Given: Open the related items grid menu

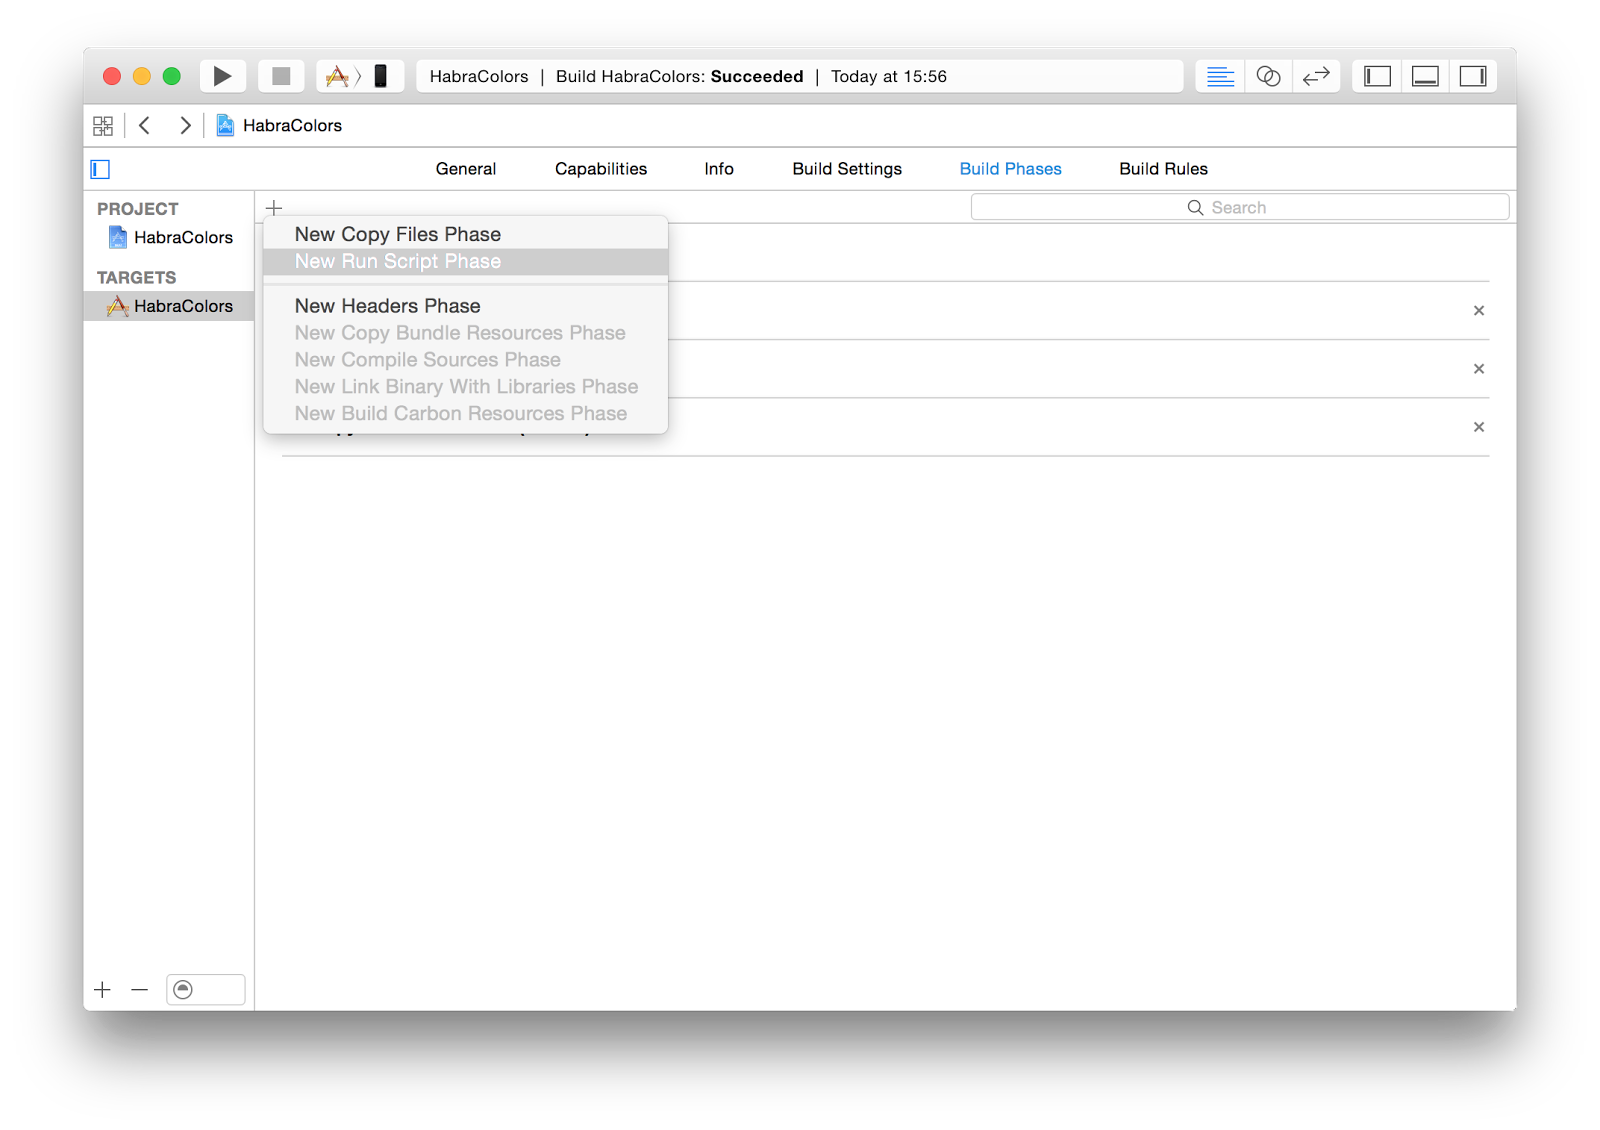Looking at the screenshot, I should [103, 126].
